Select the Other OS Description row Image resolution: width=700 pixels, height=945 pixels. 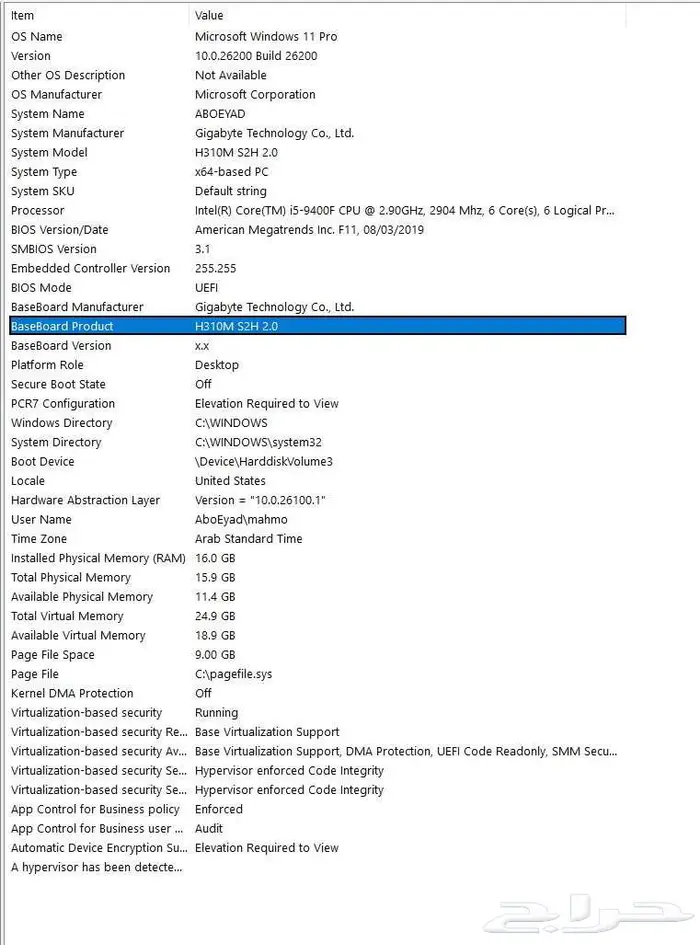(x=318, y=75)
